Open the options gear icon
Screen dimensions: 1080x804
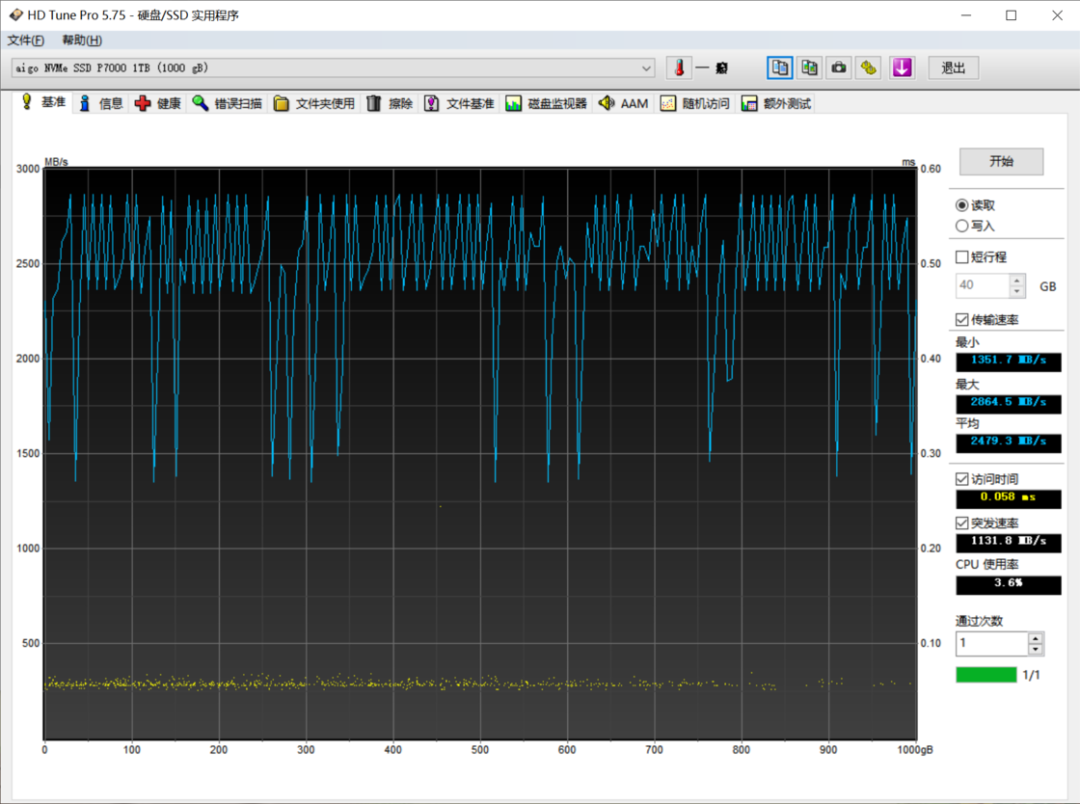[869, 68]
